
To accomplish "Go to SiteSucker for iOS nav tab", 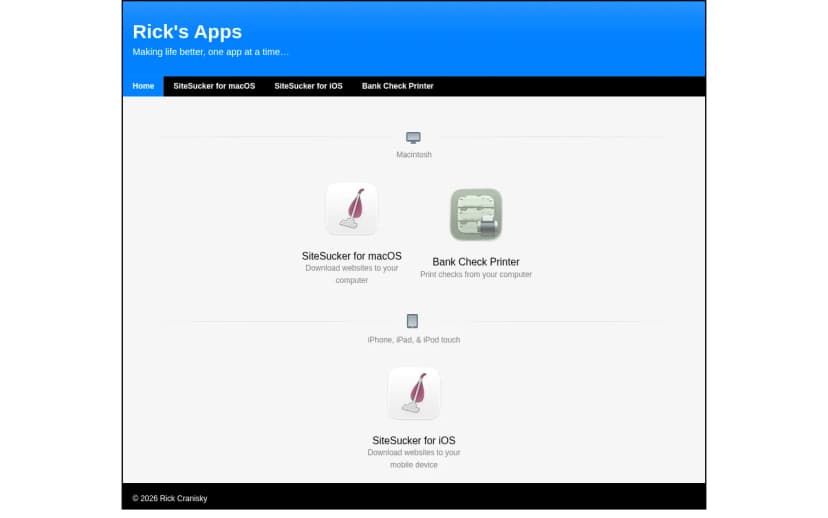I will pyautogui.click(x=308, y=86).
